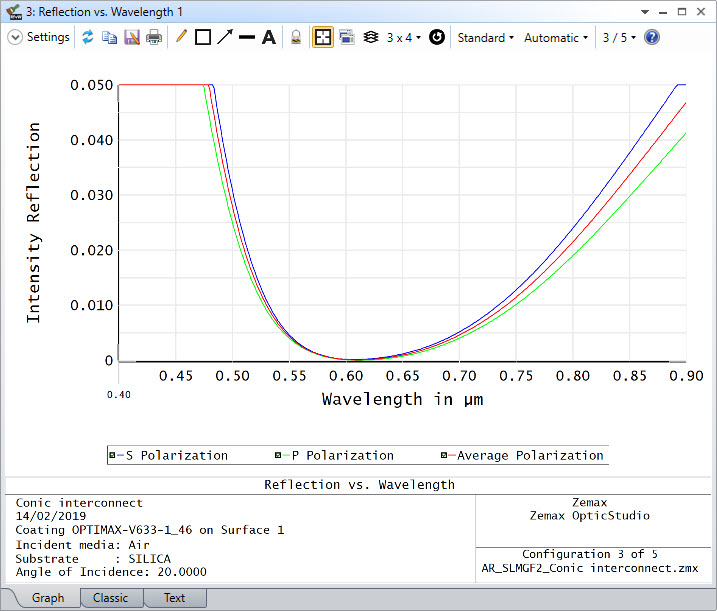Click the lock window icon
Image resolution: width=717 pixels, height=611 pixels.
pos(296,37)
